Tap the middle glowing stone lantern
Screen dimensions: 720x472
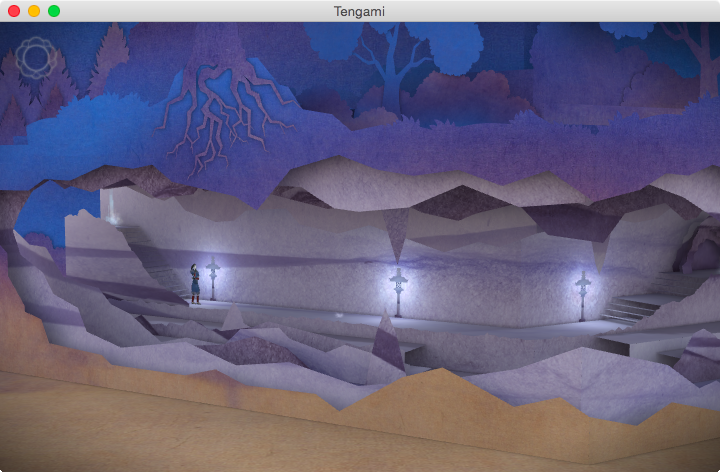398,292
